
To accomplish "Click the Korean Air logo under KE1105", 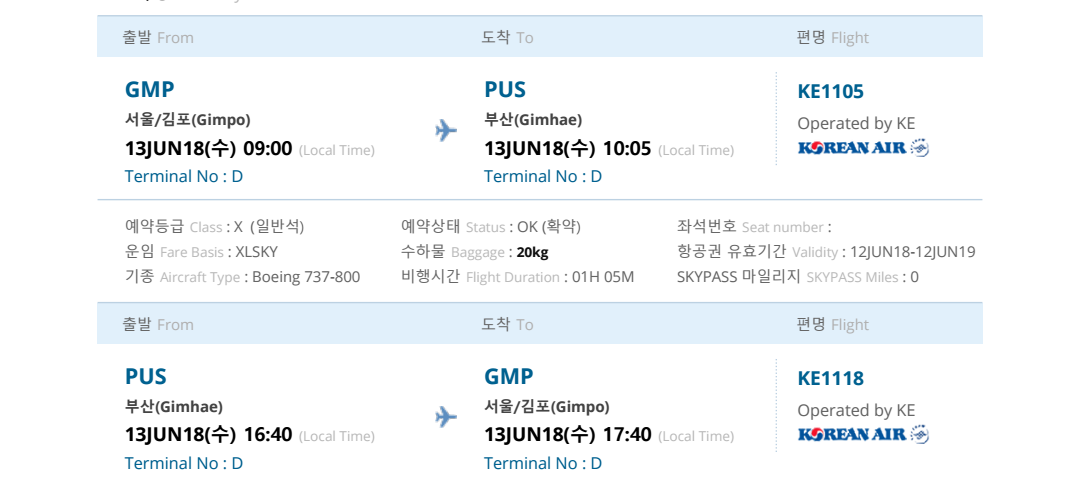I will 863,149.
